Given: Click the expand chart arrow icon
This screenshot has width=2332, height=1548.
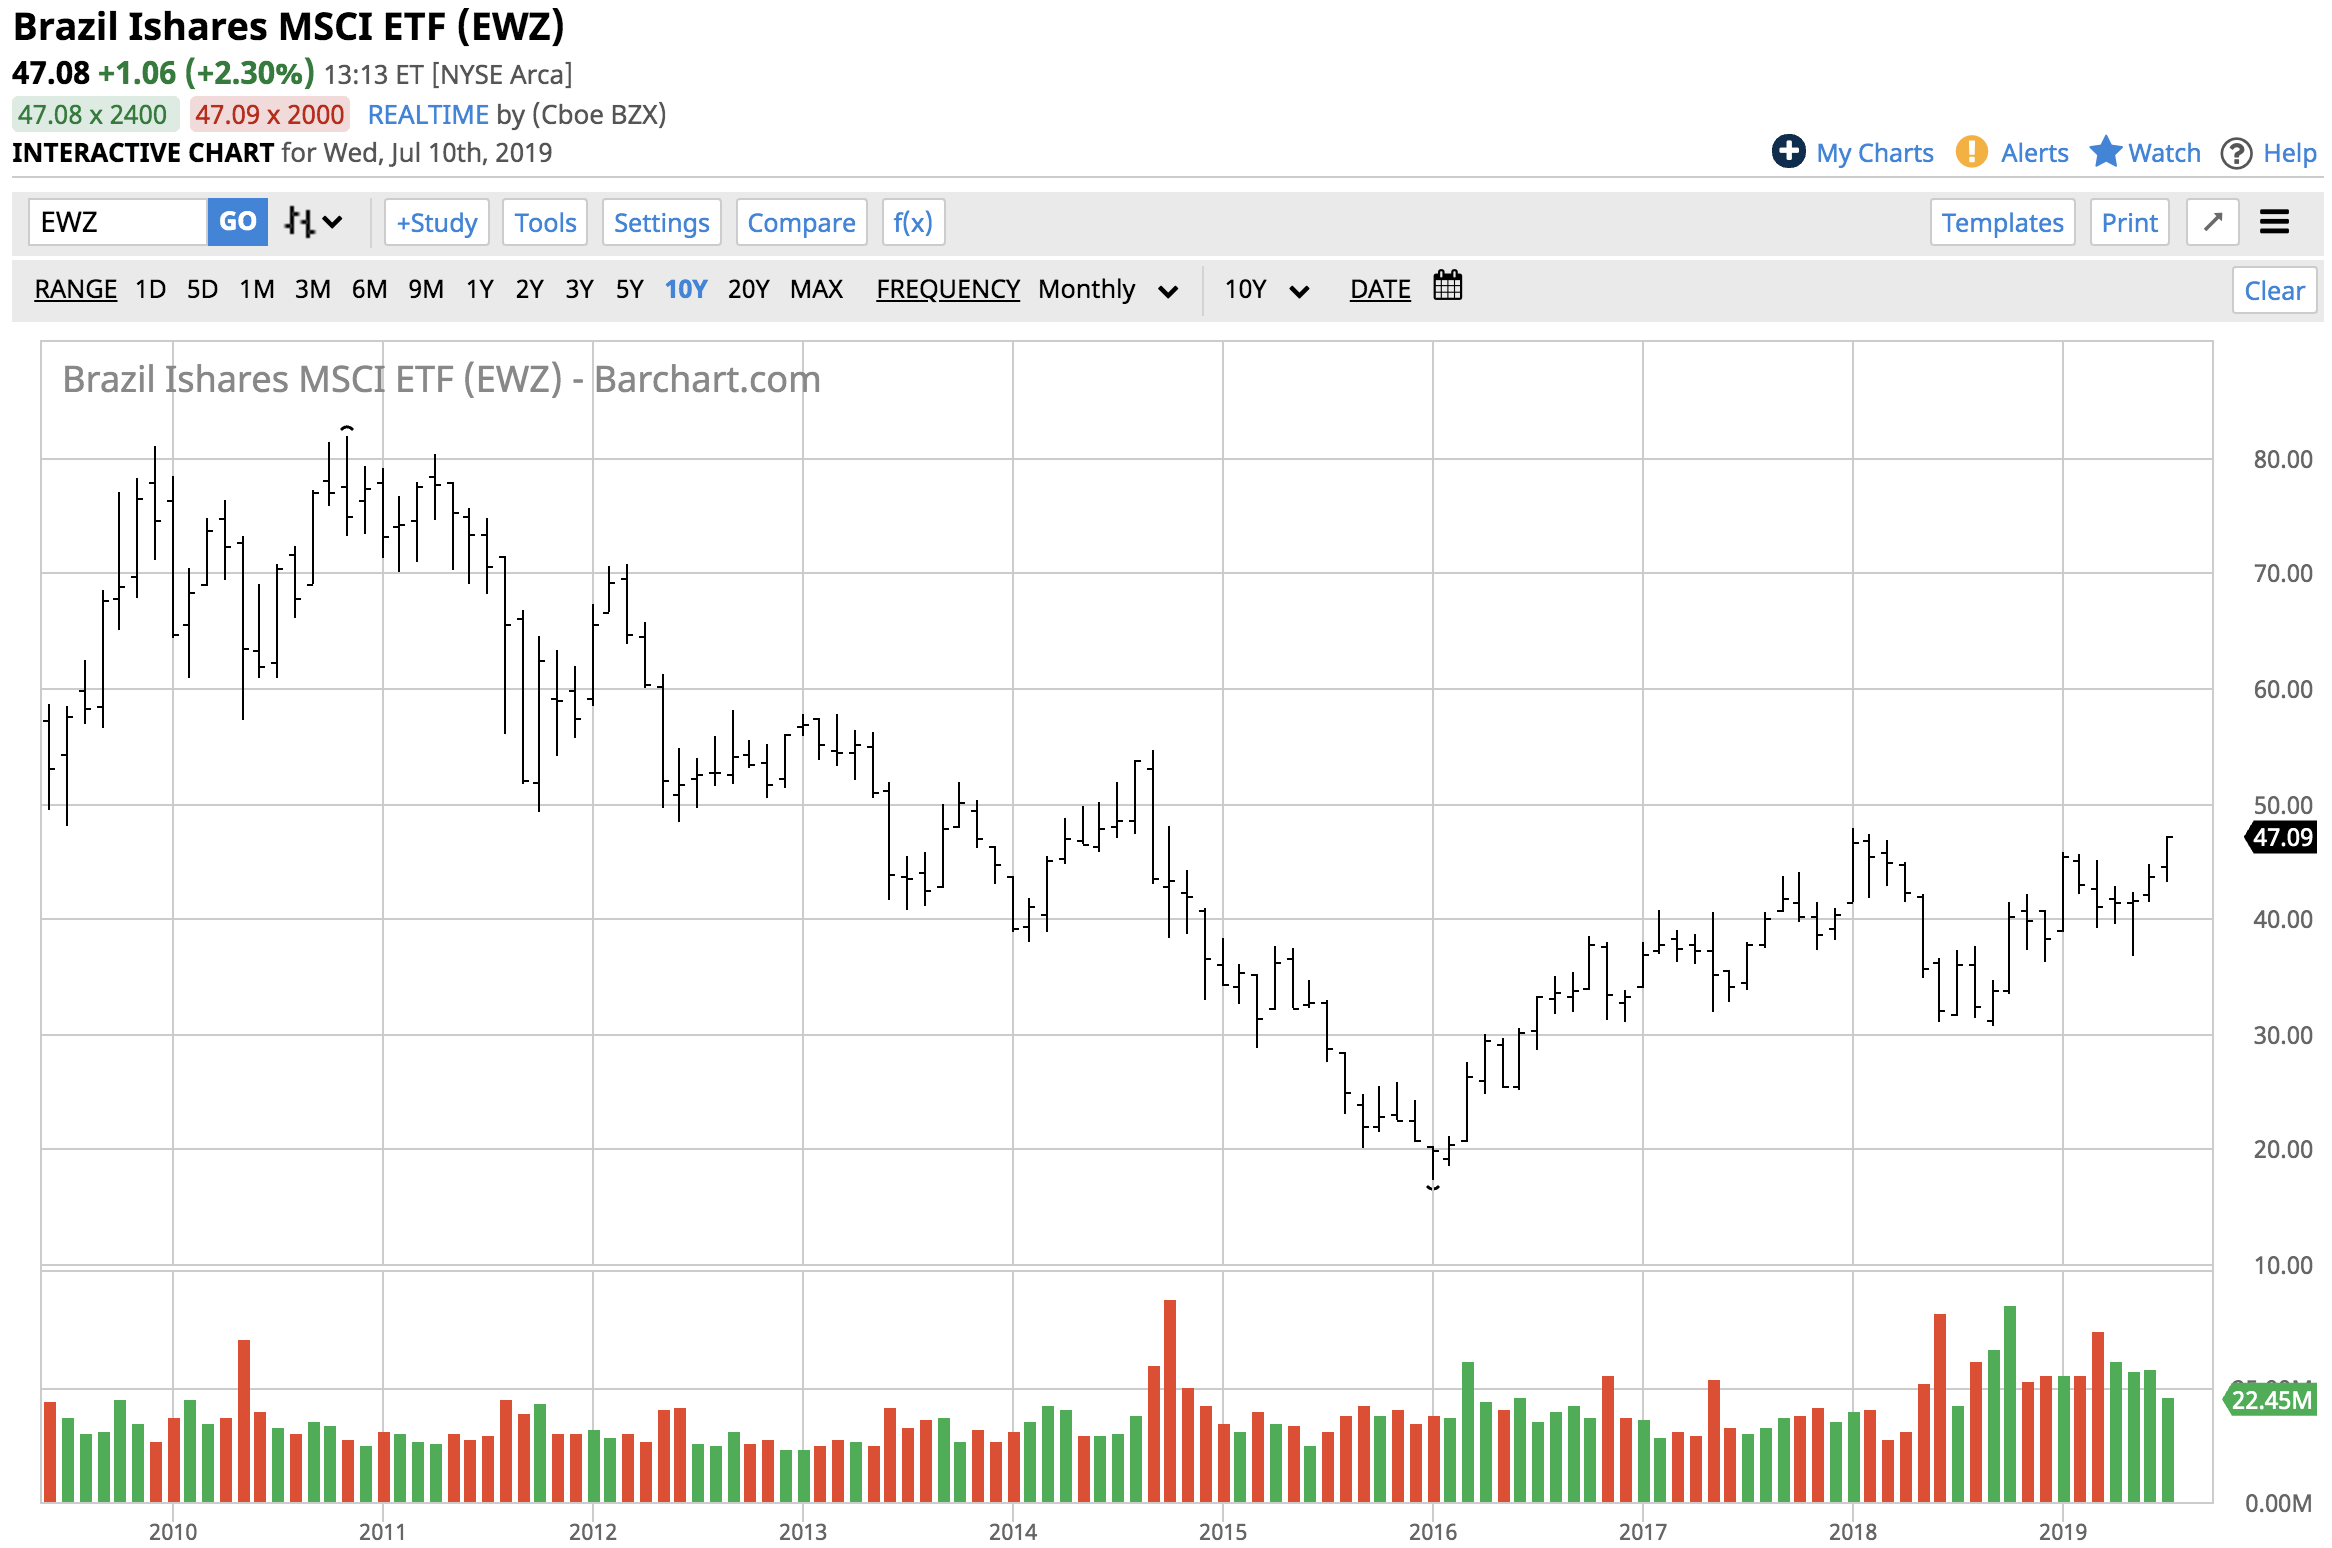Looking at the screenshot, I should point(2213,222).
